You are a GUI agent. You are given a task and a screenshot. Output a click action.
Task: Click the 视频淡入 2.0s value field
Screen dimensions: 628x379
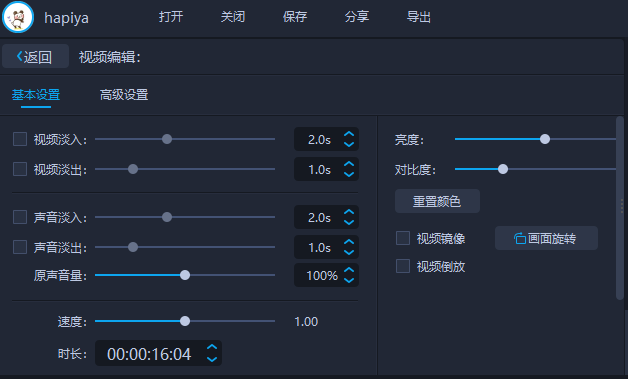[x=326, y=139]
